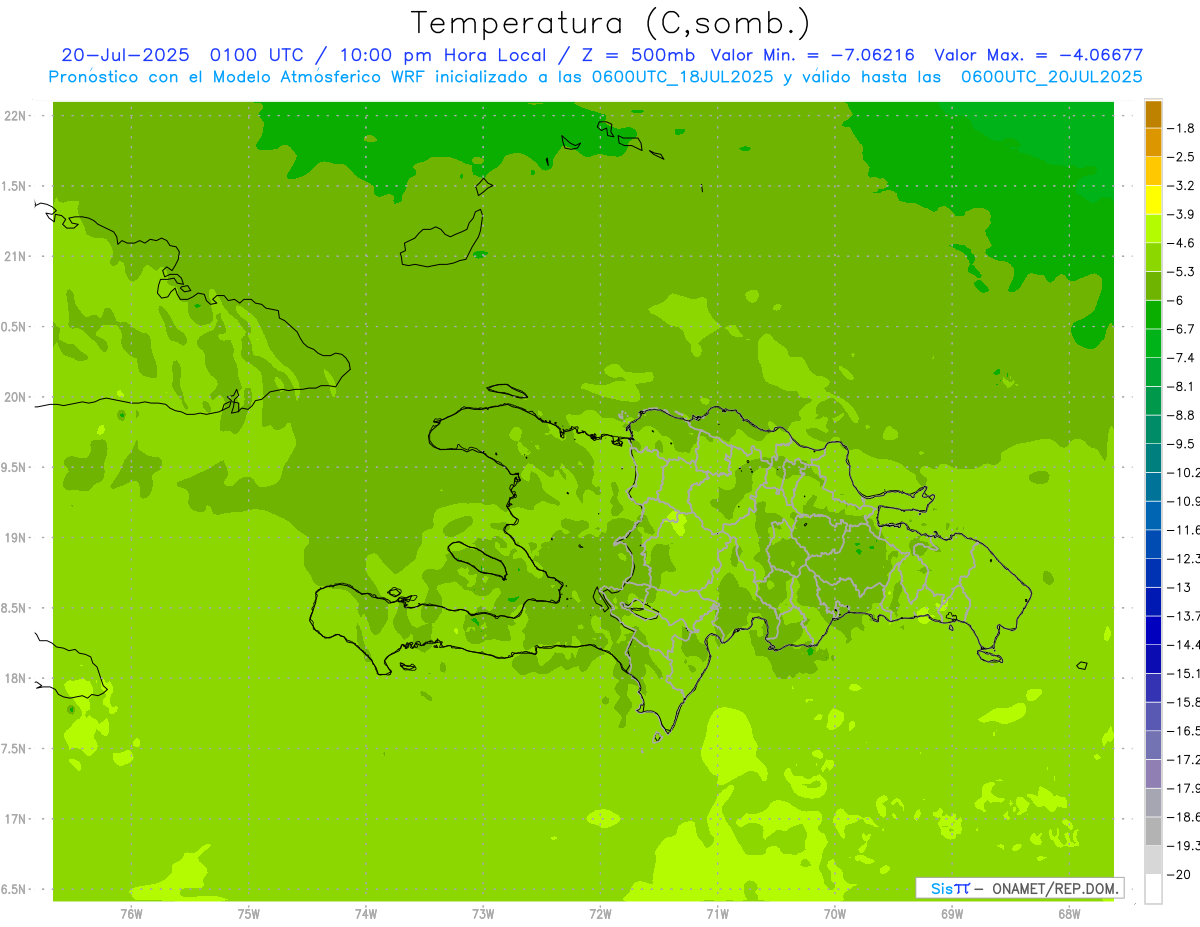
Task: Click the "72W" longitude label
Action: tap(600, 913)
